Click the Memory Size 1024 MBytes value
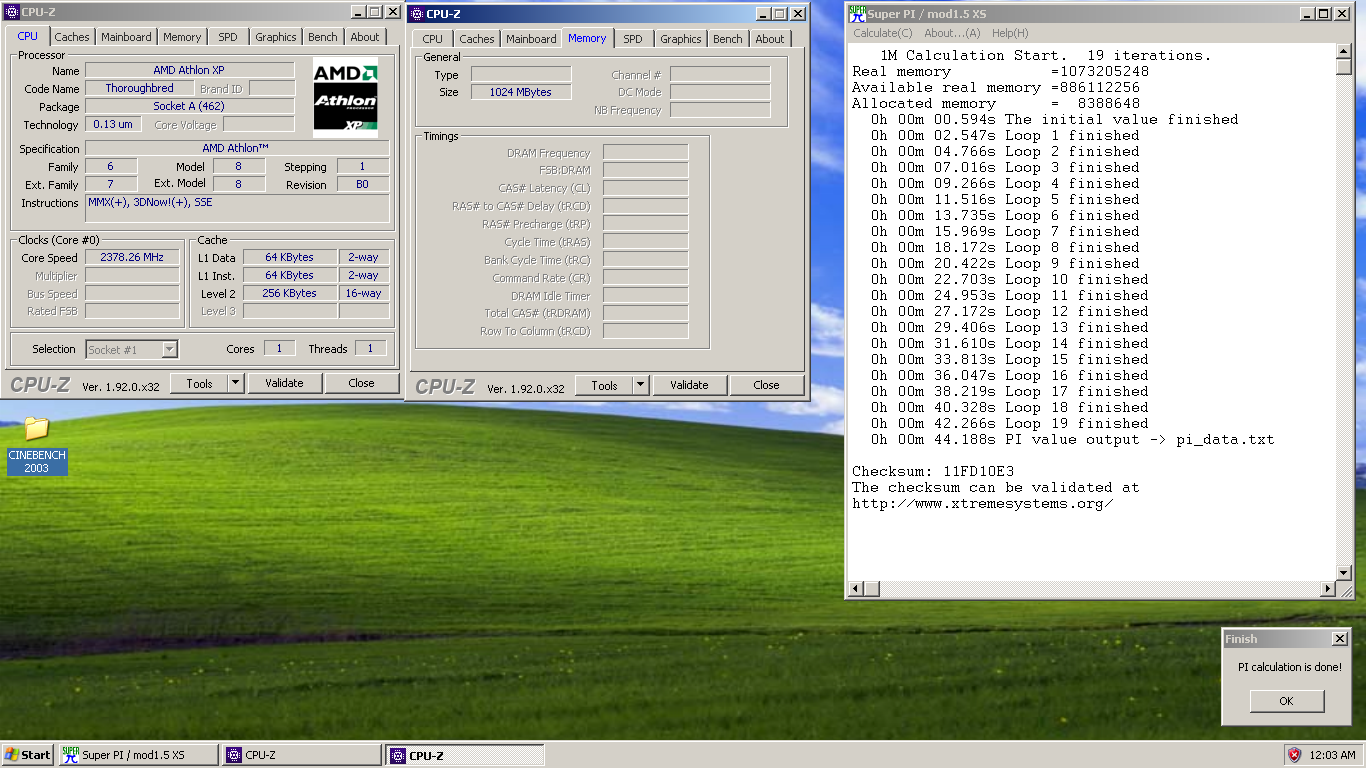Viewport: 1366px width, 768px height. [521, 92]
